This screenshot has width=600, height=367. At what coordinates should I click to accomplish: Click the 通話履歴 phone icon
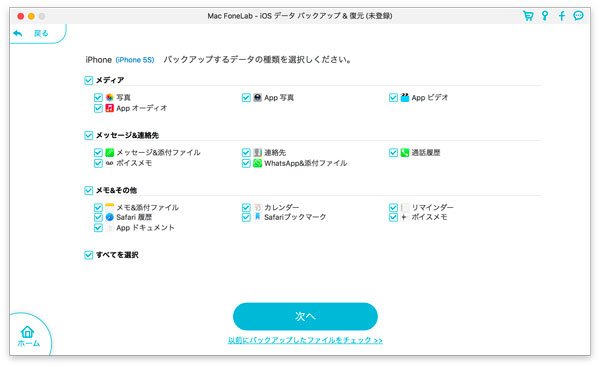(405, 152)
